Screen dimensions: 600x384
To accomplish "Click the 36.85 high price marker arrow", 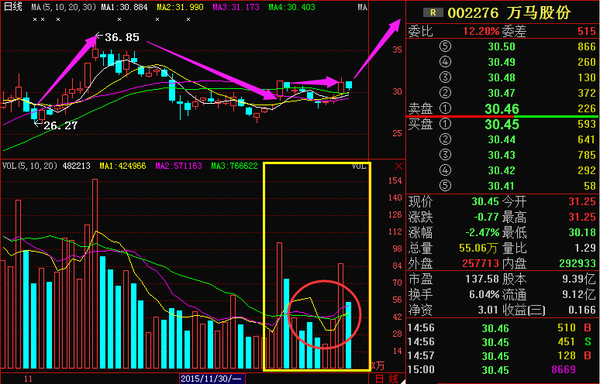I will (98, 37).
